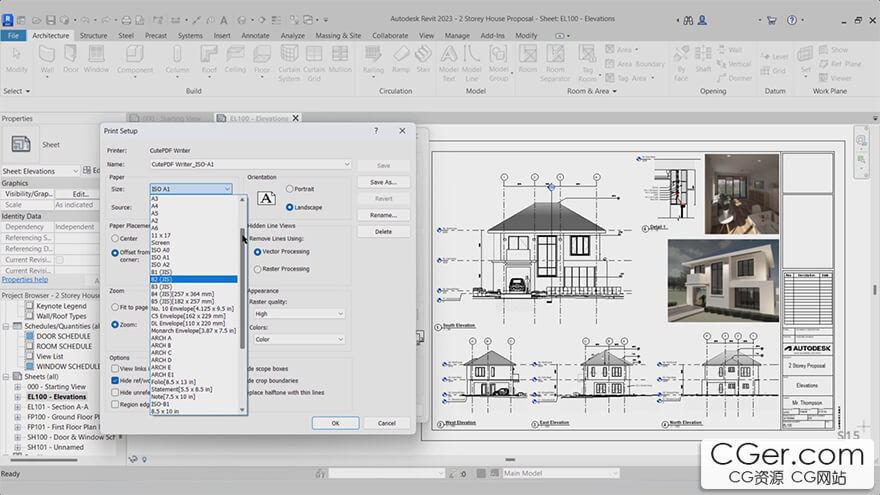Open the Massing & Site tab

click(338, 35)
